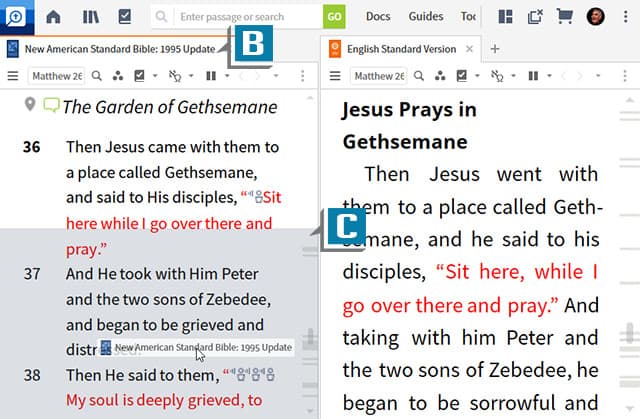The width and height of the screenshot is (640, 419).
Task: Click the green note icon beside Gethsemane heading
Action: pyautogui.click(x=51, y=105)
